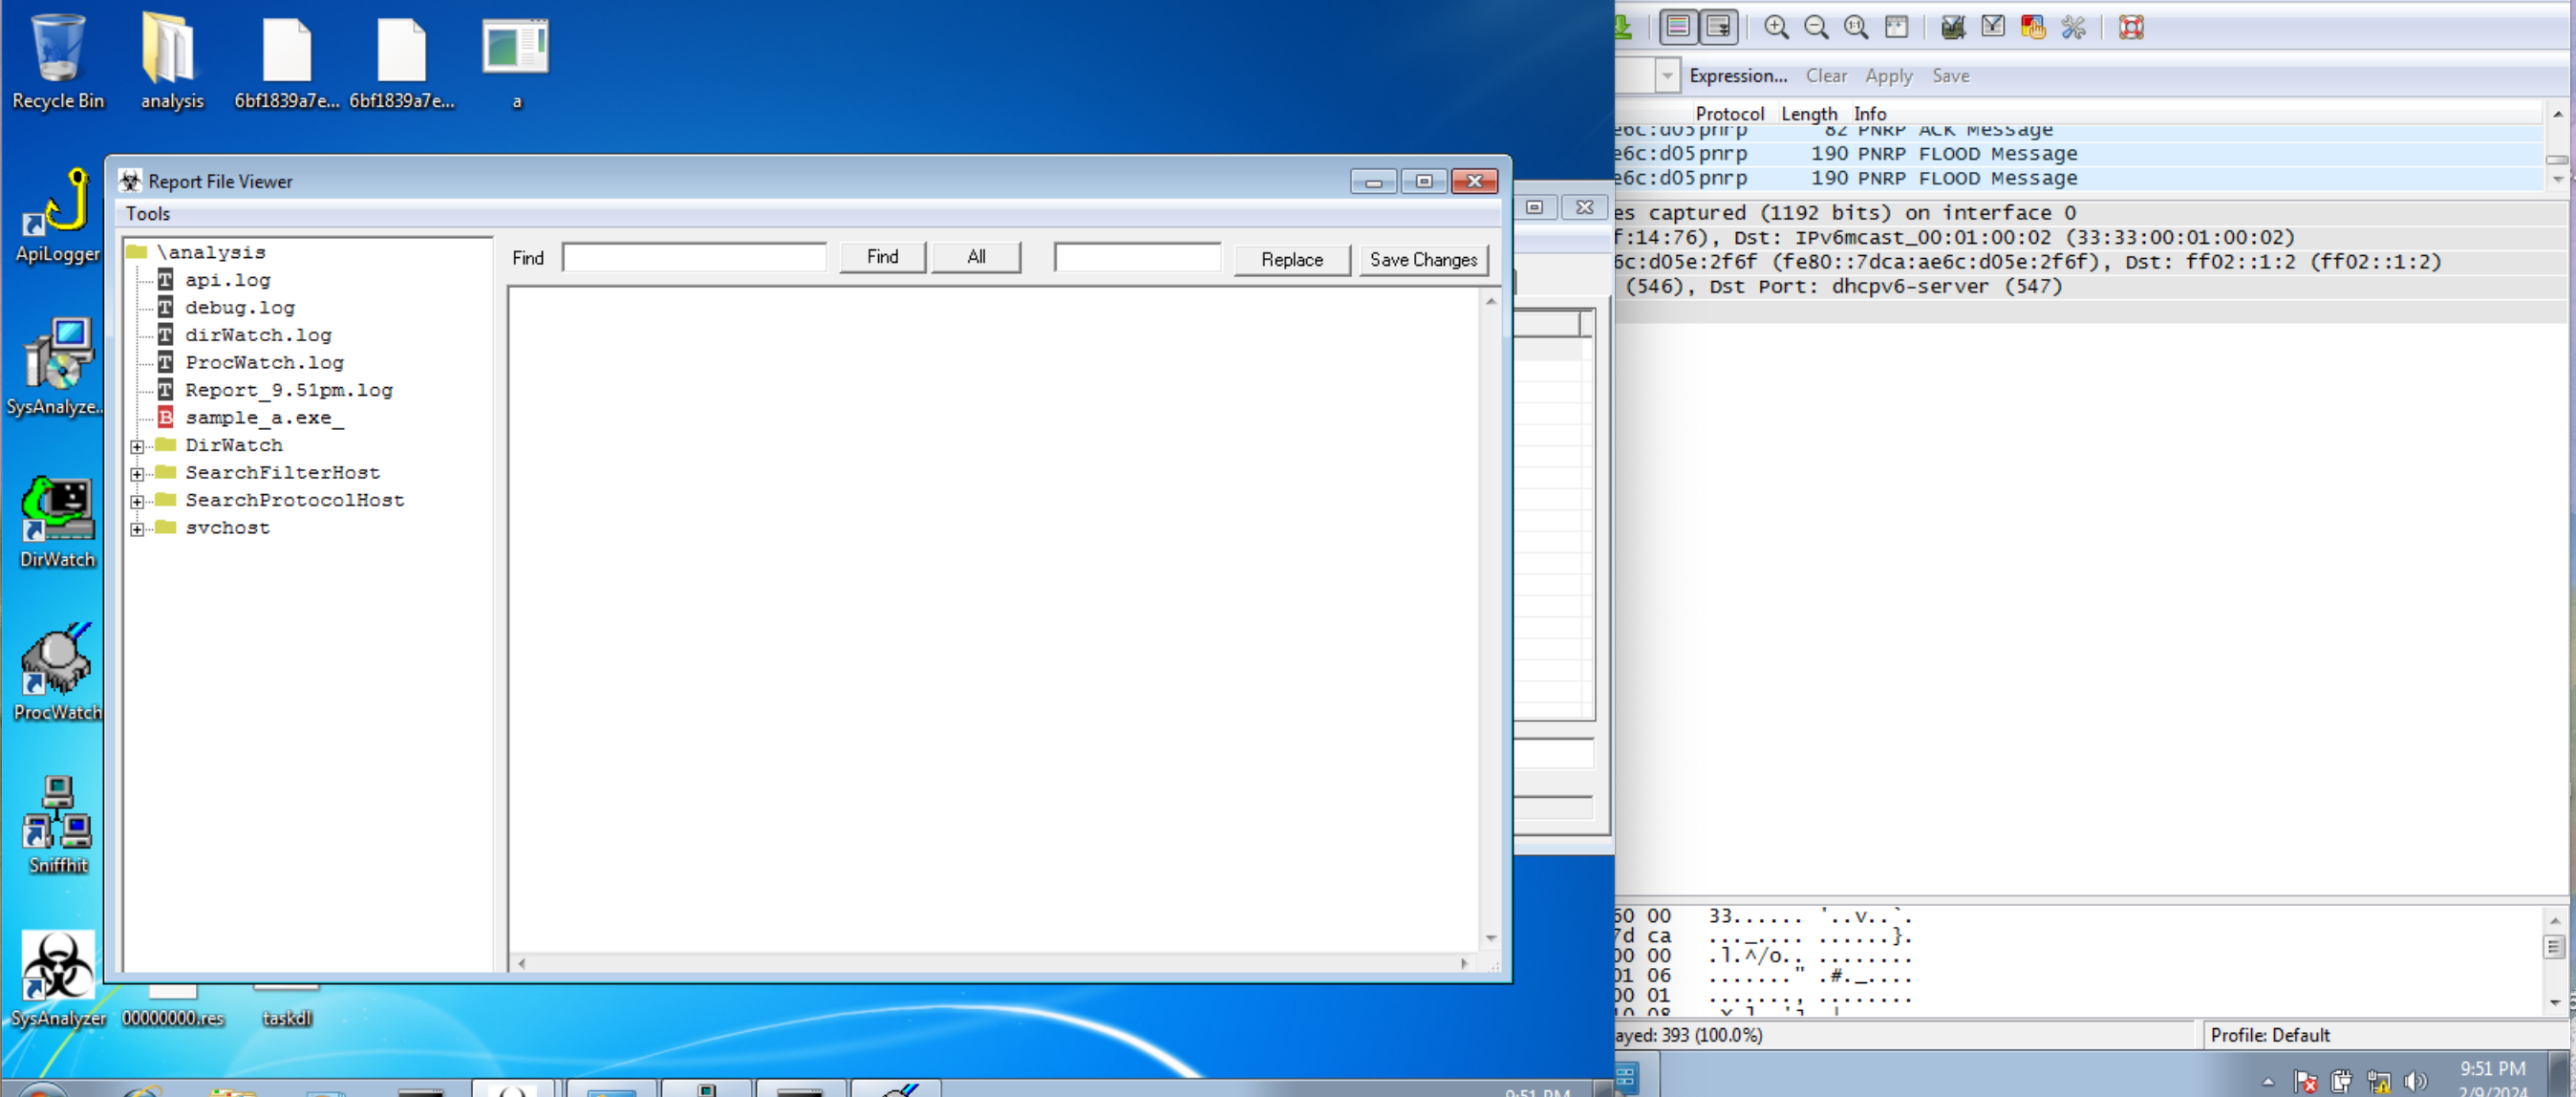Viewport: 2576px width, 1097px height.
Task: Click the viewer horizontal scroll-right arrow
Action: (1464, 964)
